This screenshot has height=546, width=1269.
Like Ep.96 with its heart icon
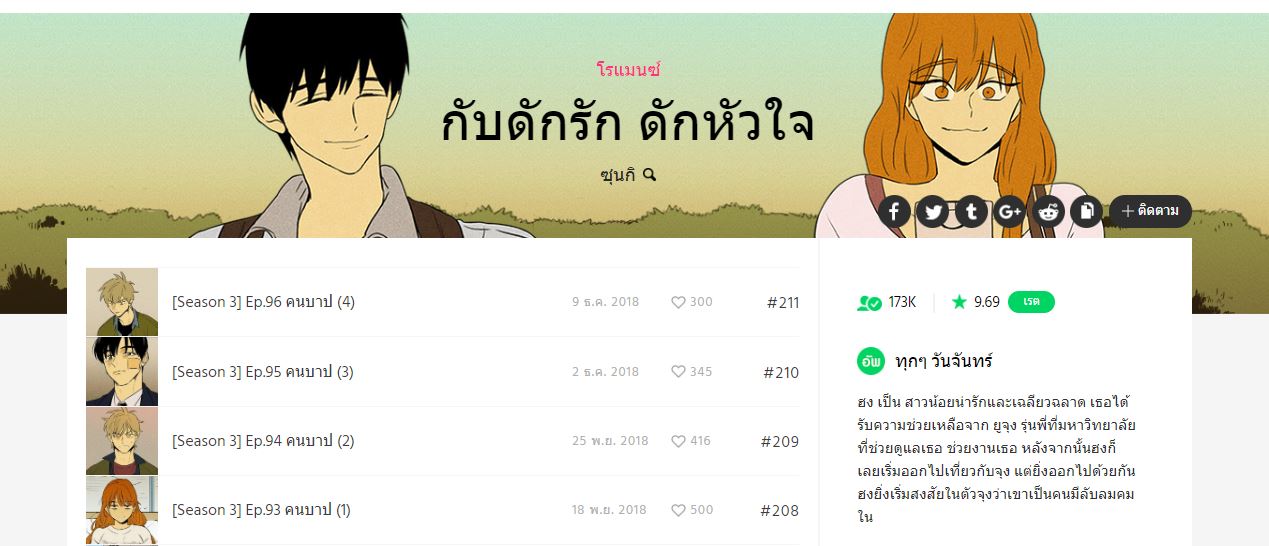(x=678, y=302)
